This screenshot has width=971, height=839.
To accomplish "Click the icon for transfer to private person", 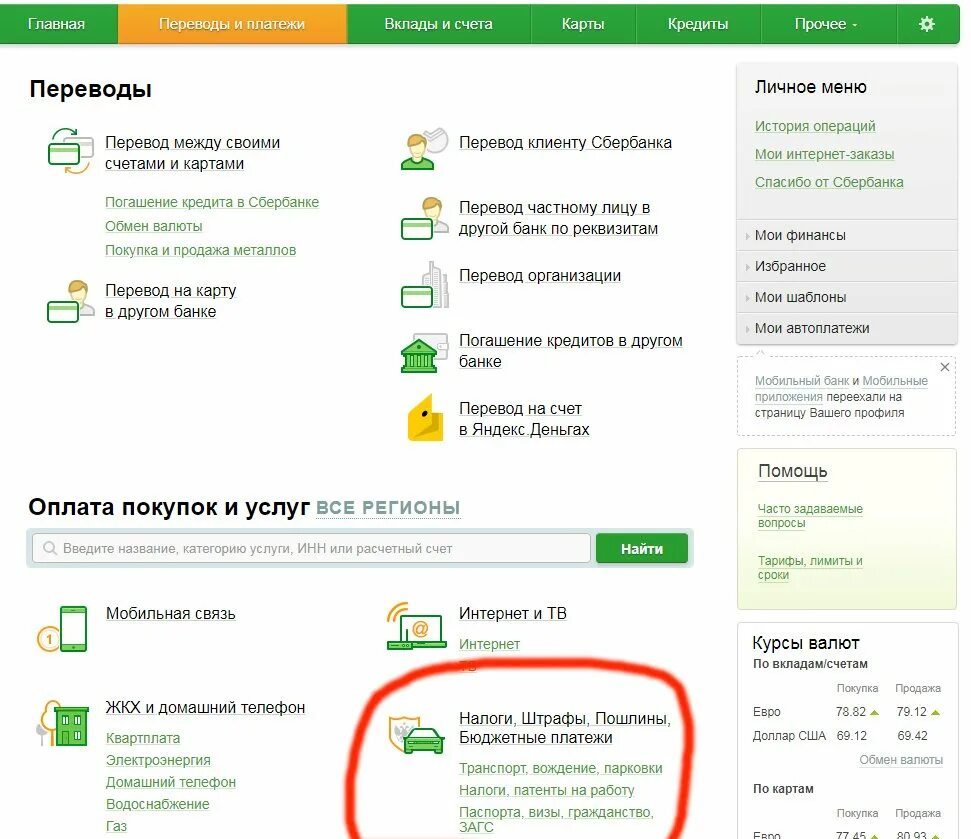I will (424, 218).
